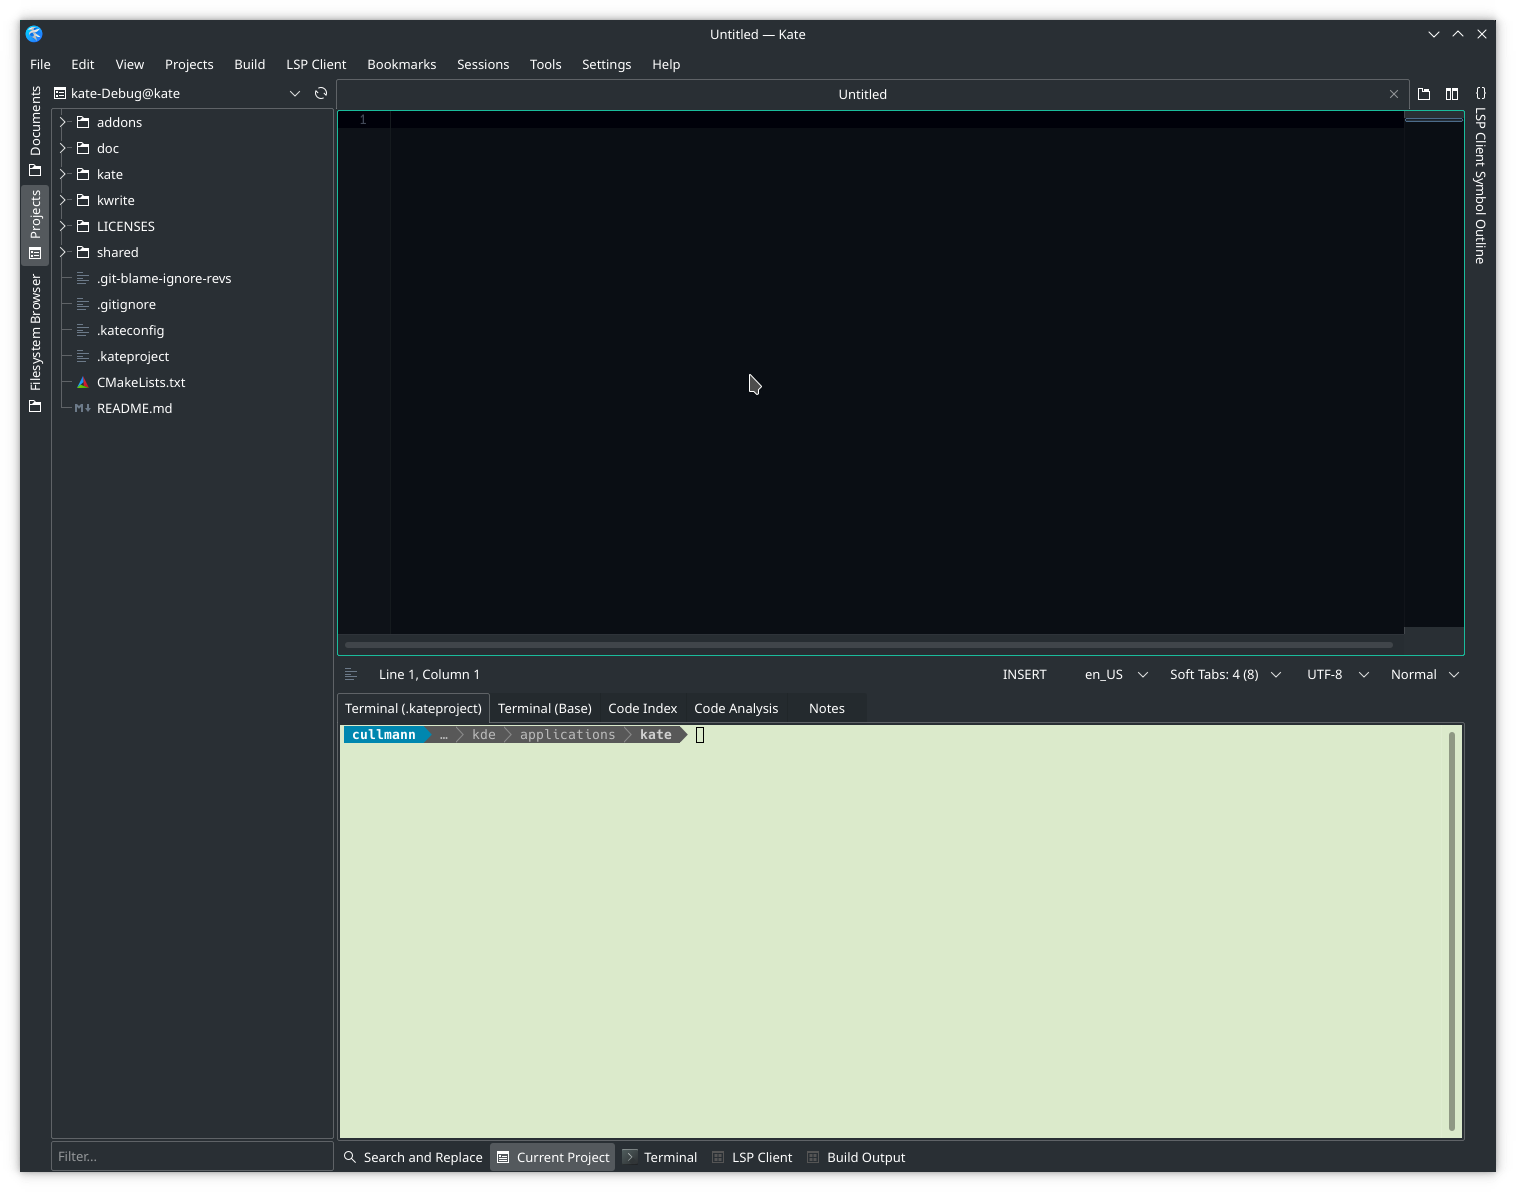Click the terminal panel vertical scrollbar

click(1452, 932)
